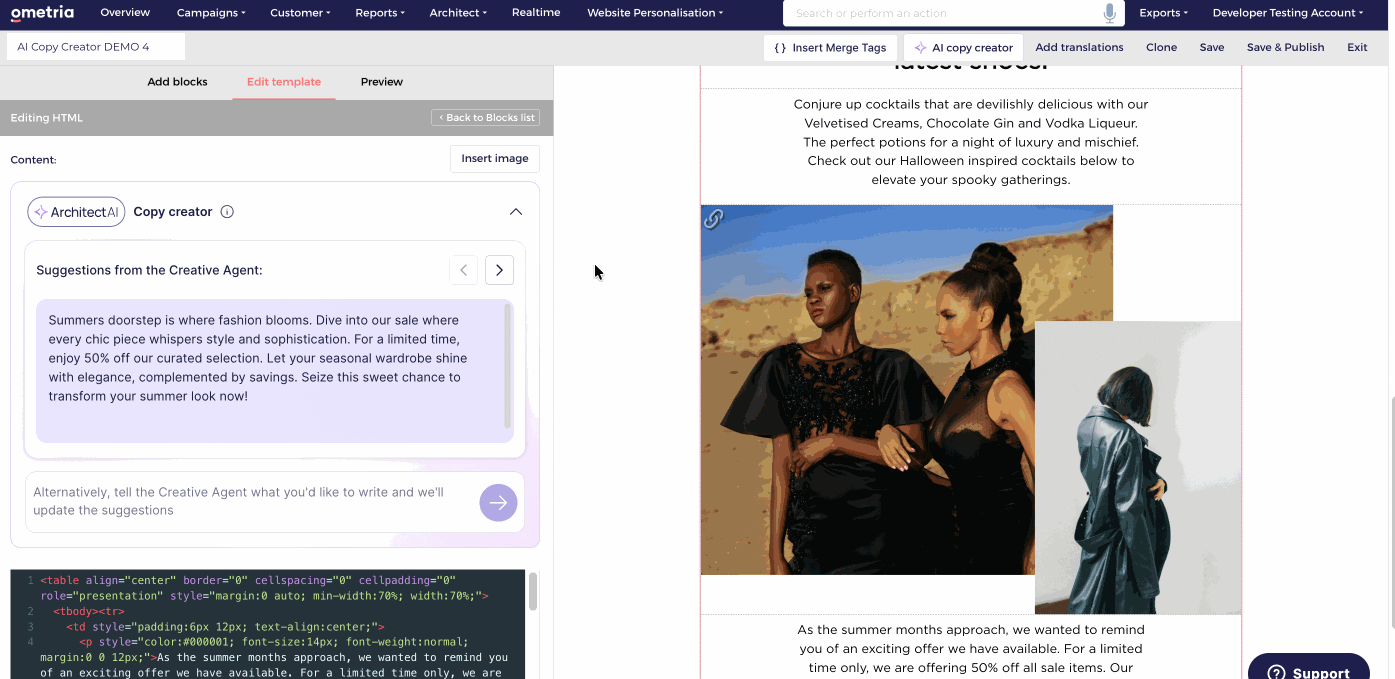Open the Exports dropdown

[x=1163, y=13]
